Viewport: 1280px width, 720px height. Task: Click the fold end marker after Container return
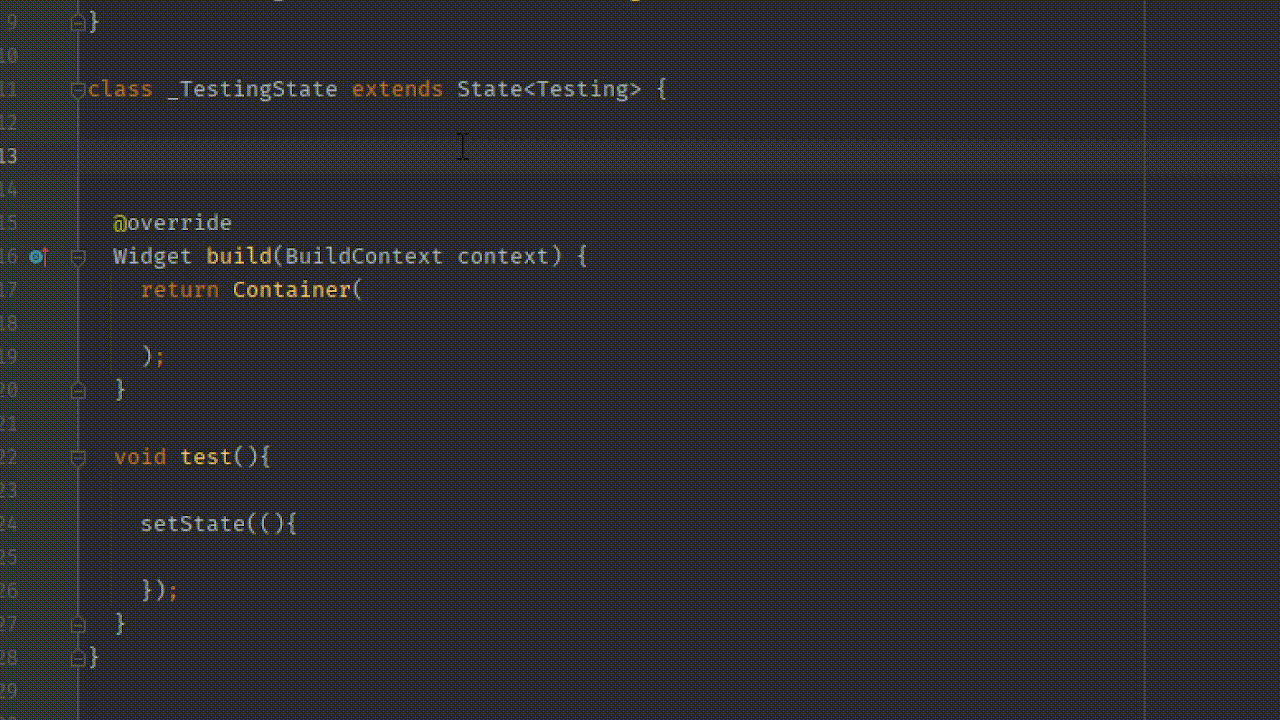click(78, 390)
